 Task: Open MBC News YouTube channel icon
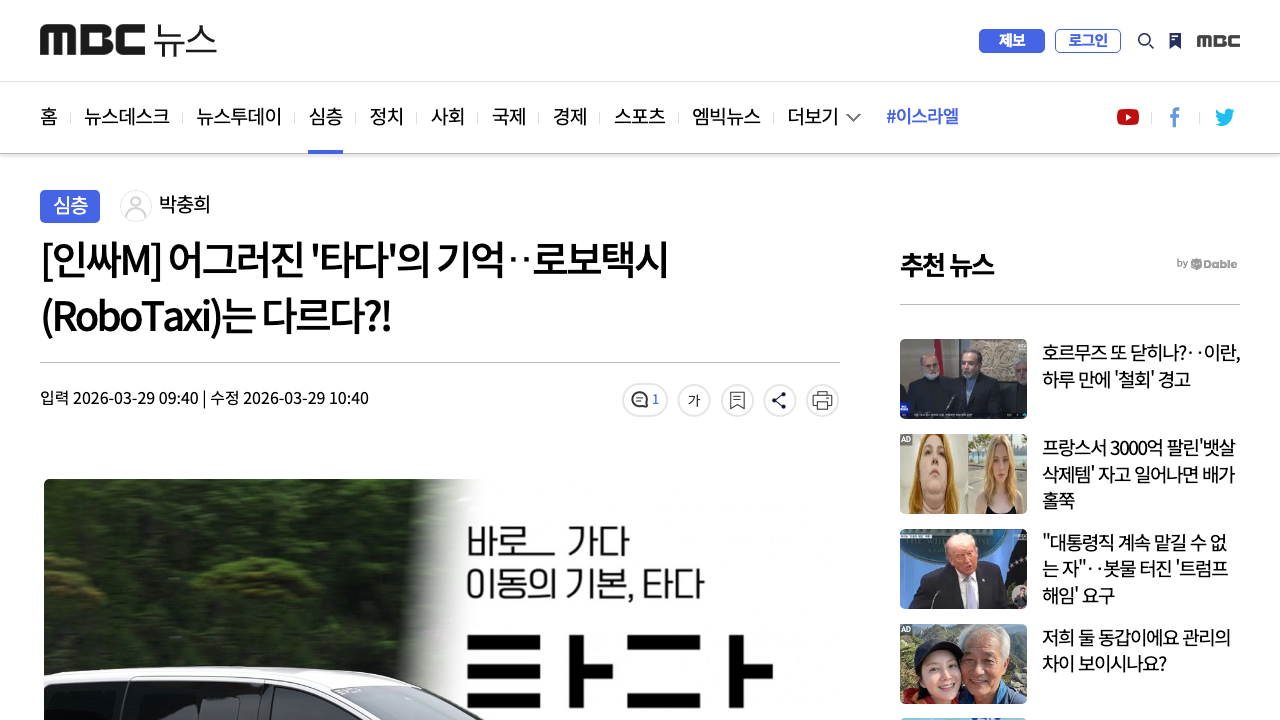[1128, 117]
